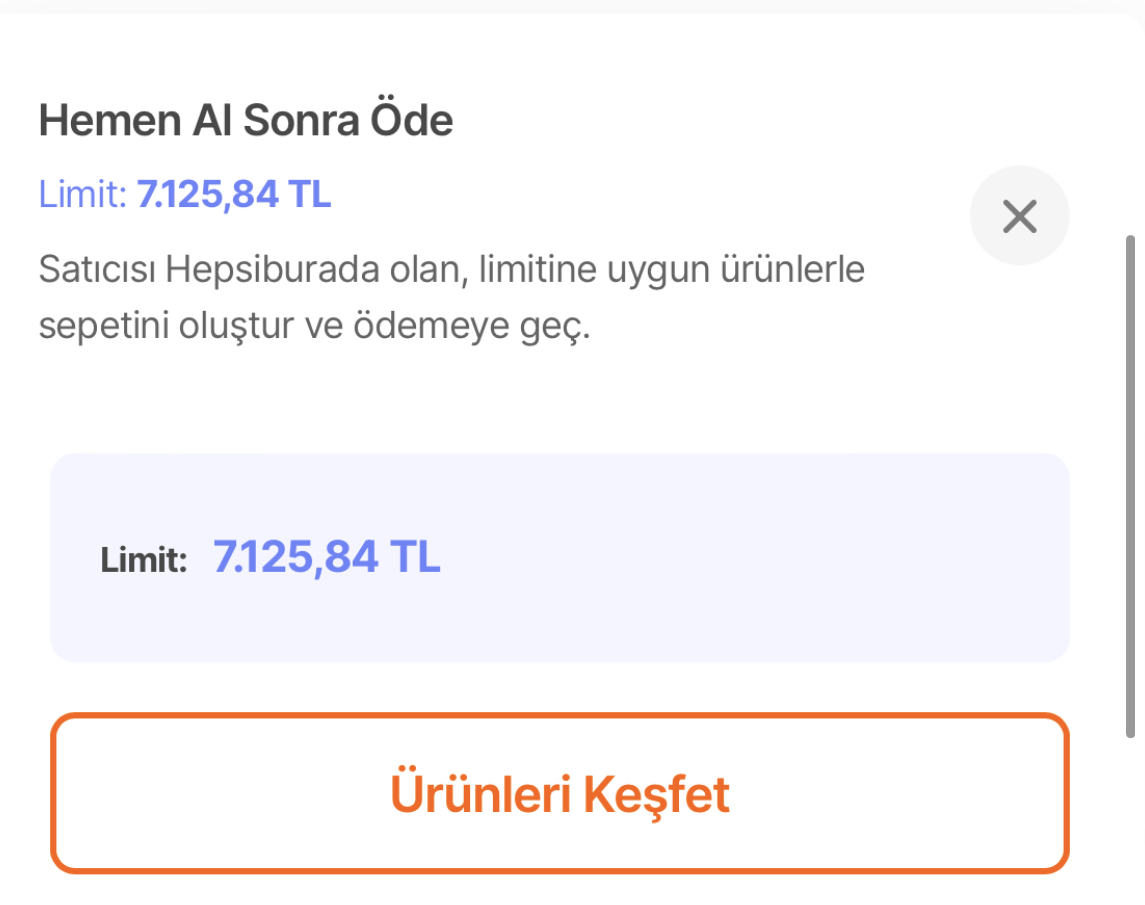Click the light blue Limit label under heading
Viewport: 1145px width, 905px height.
[83, 194]
